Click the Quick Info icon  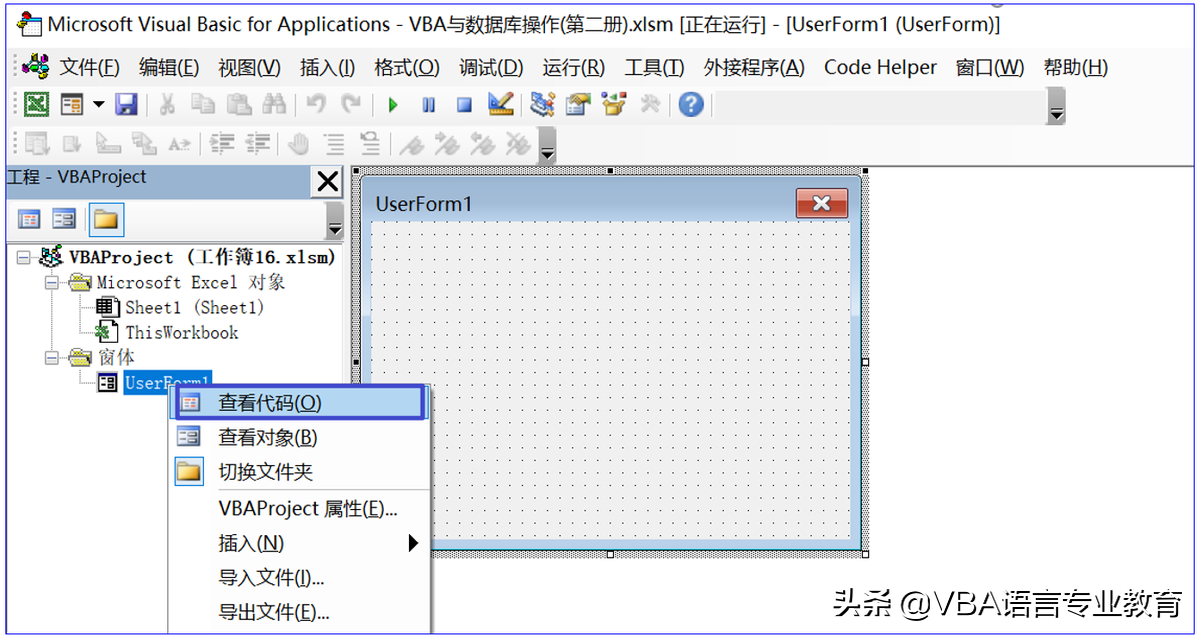tap(108, 144)
